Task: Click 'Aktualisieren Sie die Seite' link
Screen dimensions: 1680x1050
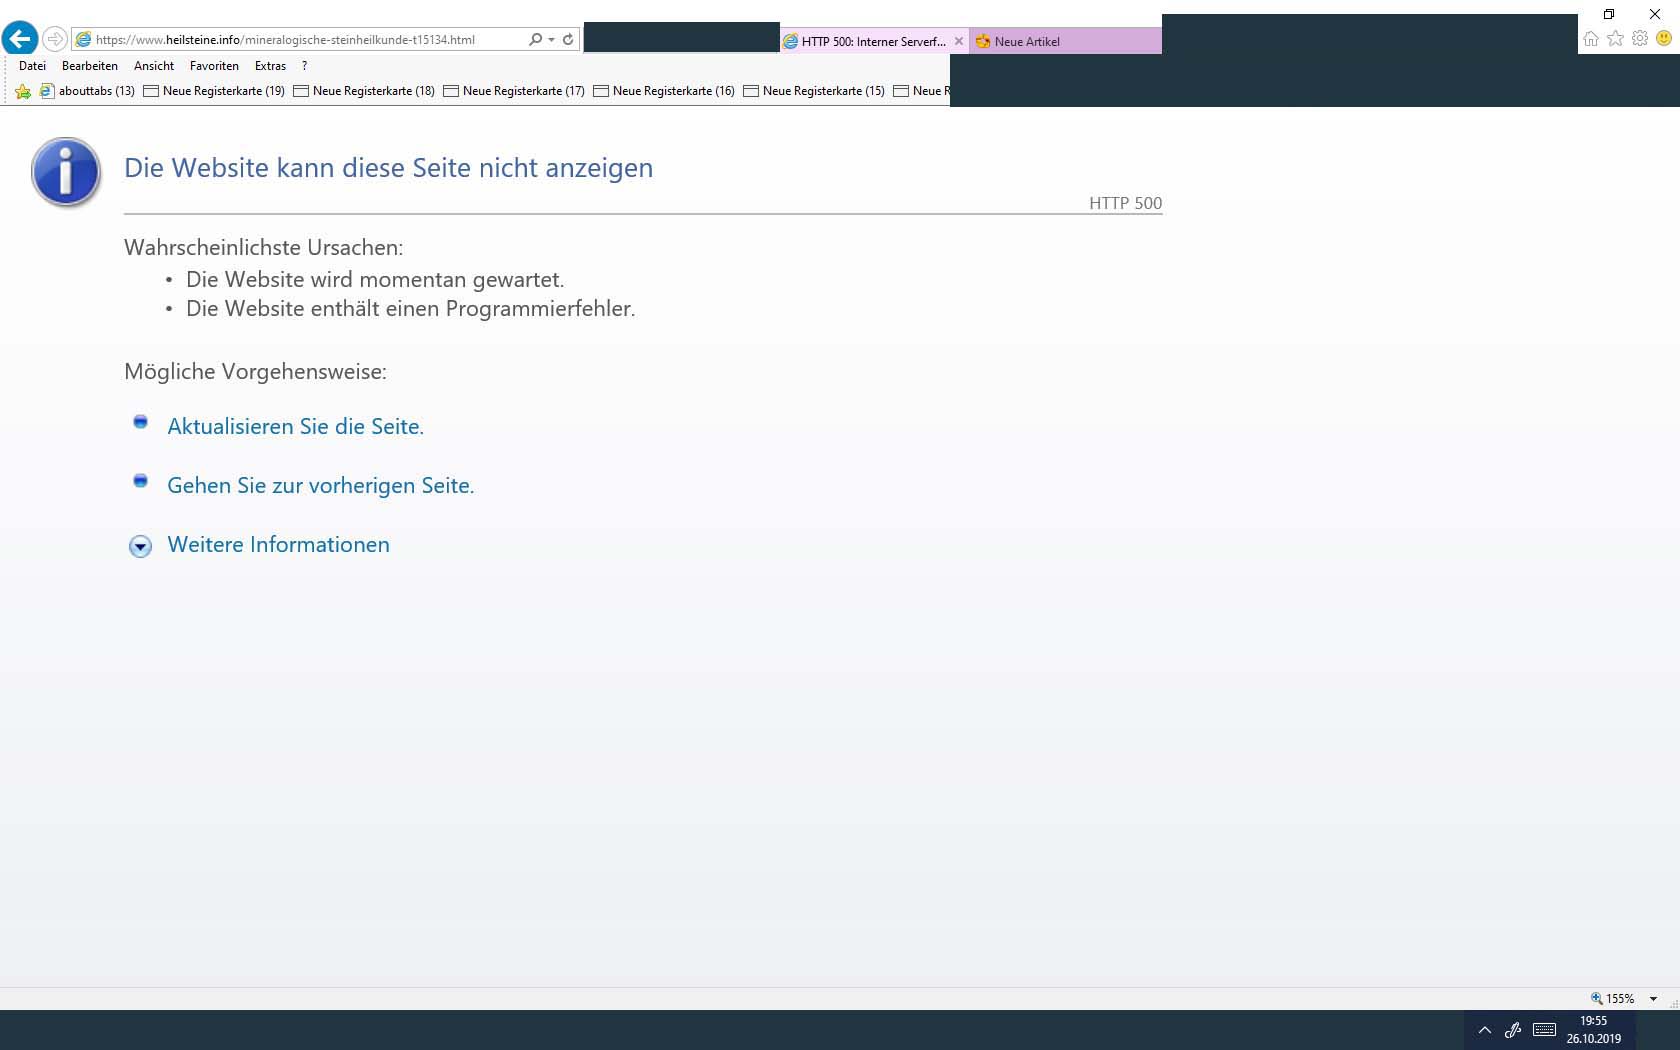Action: pos(295,427)
